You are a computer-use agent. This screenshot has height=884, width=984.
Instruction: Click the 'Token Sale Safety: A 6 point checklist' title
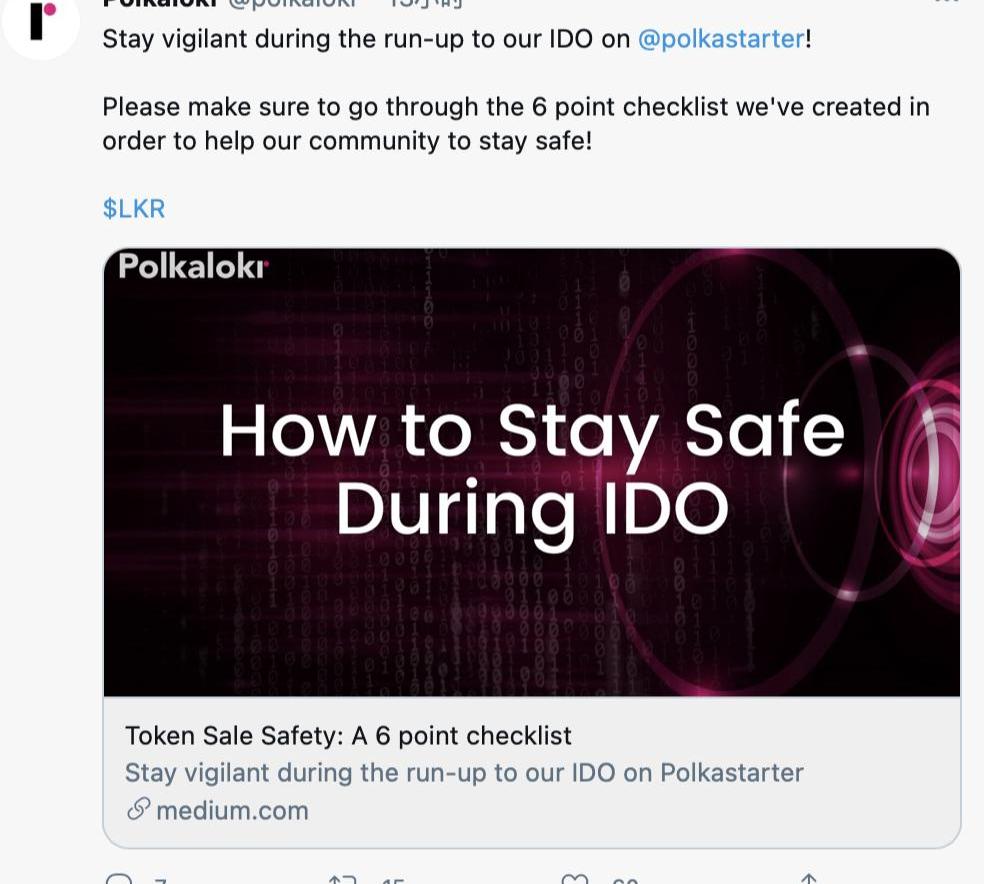(348, 736)
